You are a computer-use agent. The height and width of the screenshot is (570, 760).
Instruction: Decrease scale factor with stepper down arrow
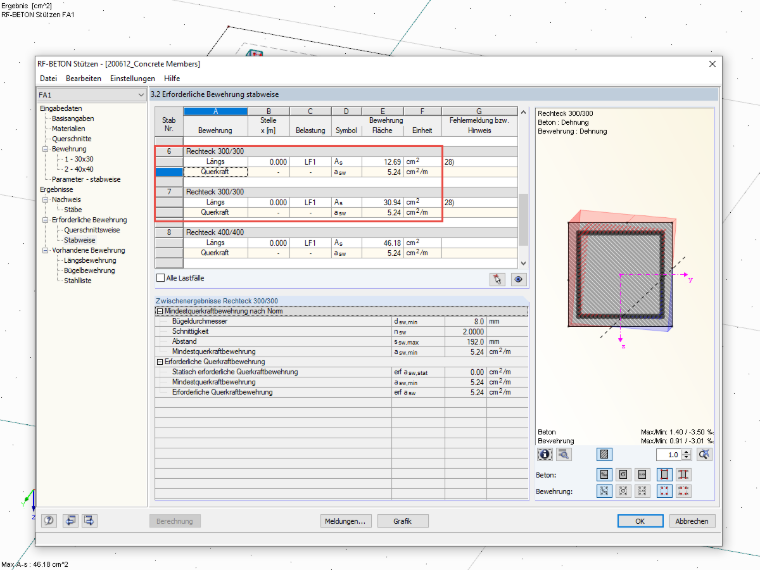pos(686,457)
